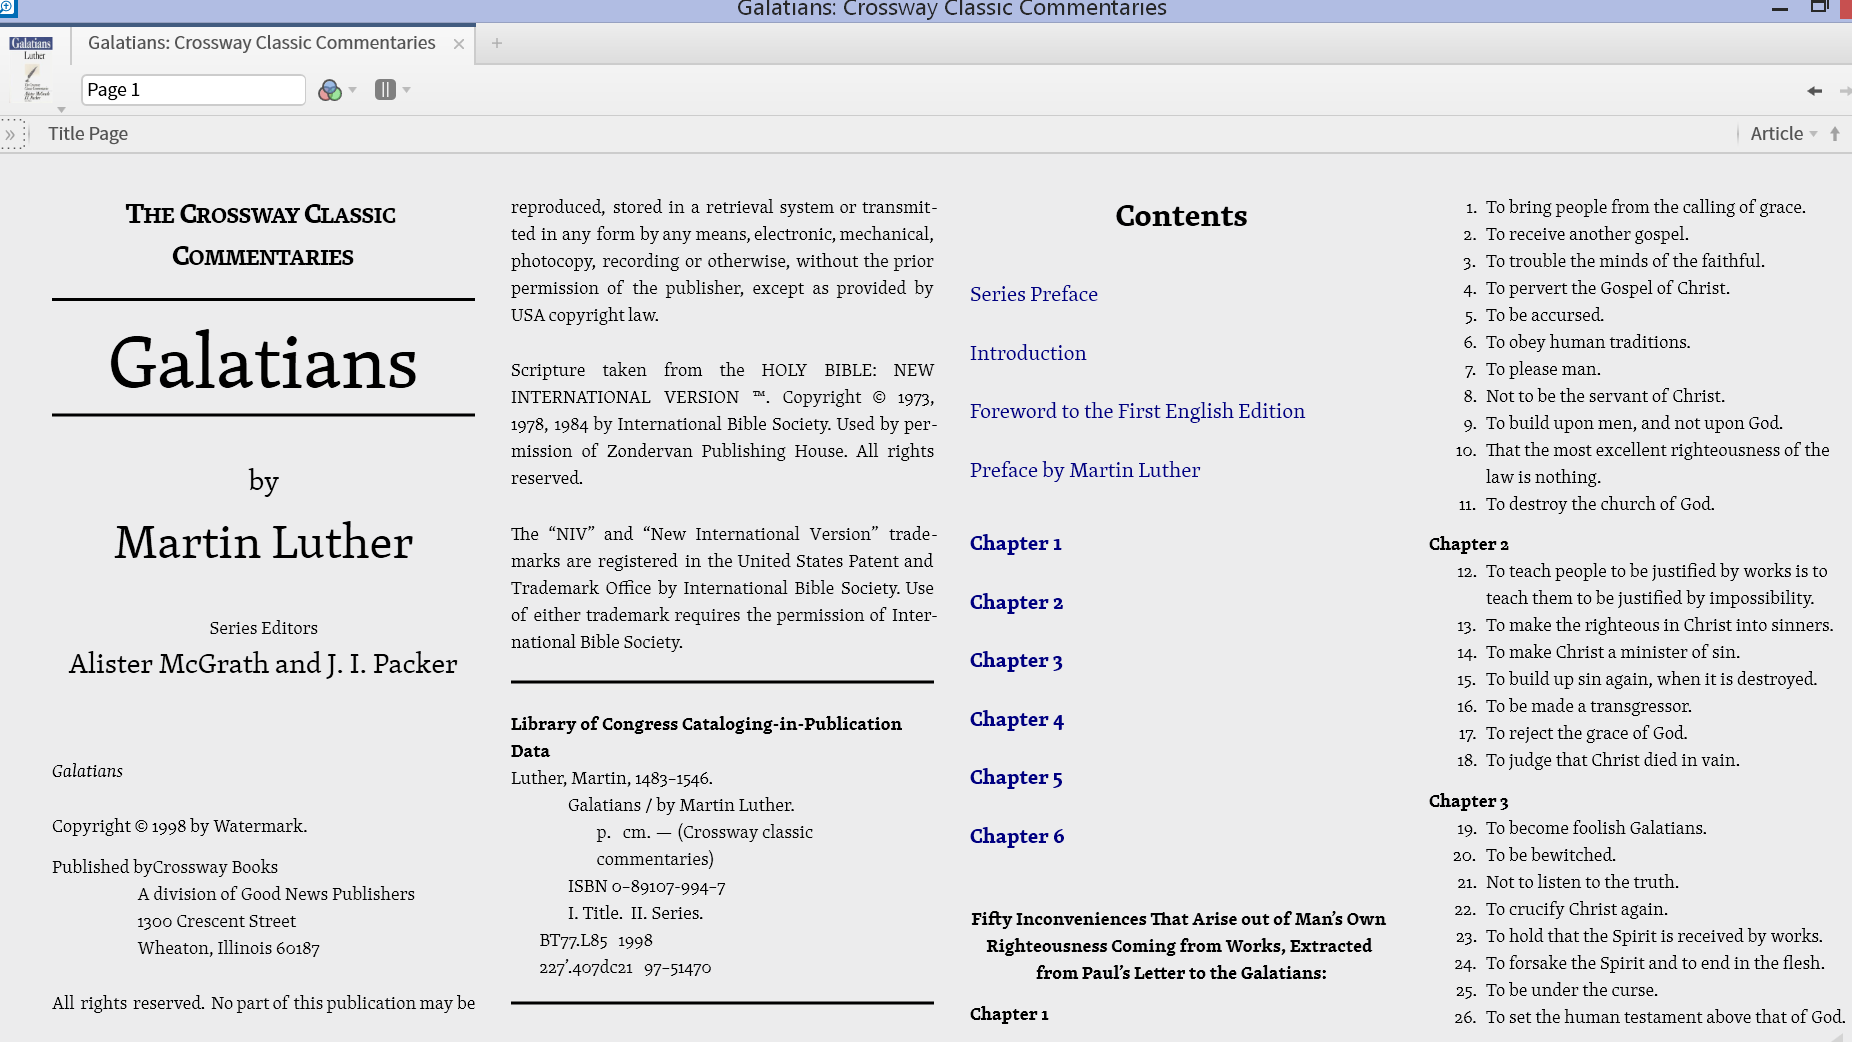Viewport: 1852px width, 1042px height.
Task: Click the Page 1 reference box
Action: coord(193,89)
